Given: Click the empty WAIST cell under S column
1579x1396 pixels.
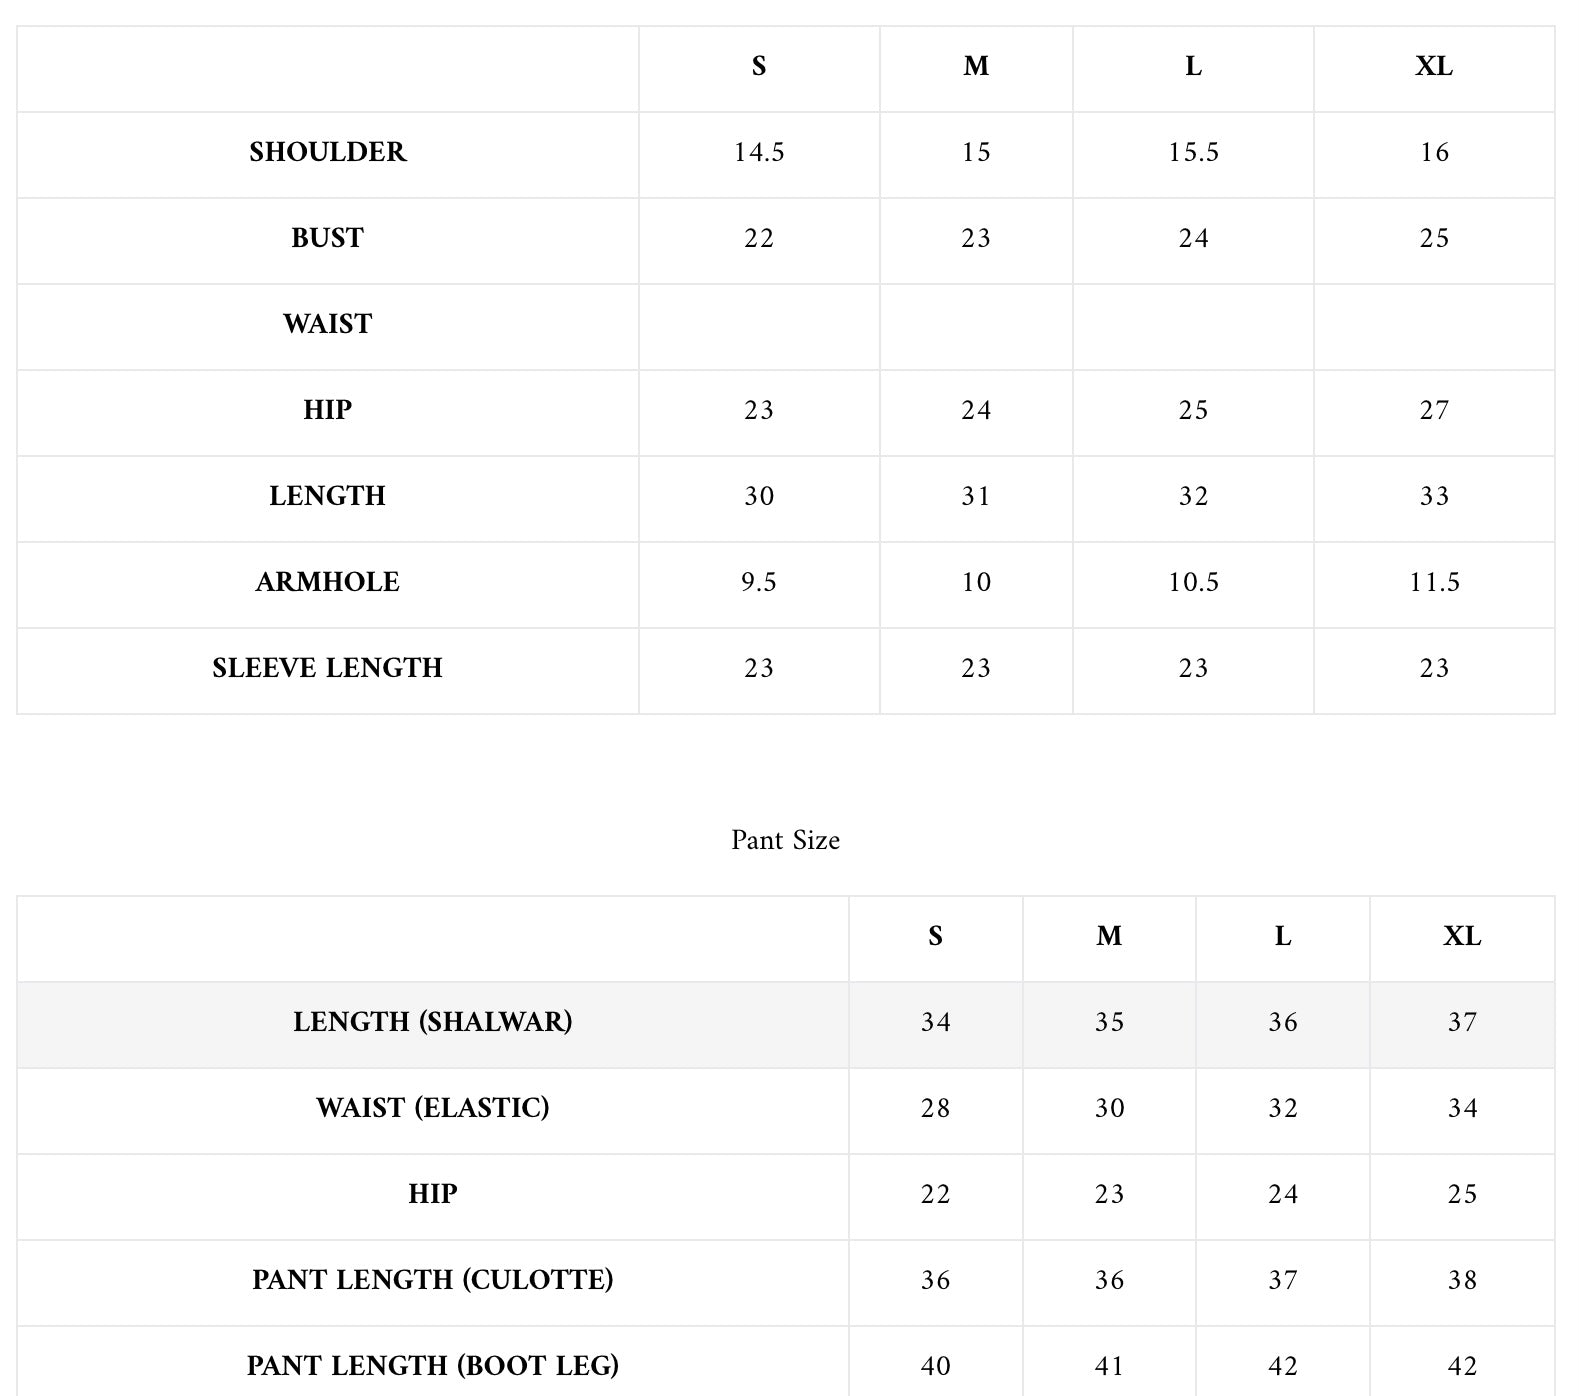Looking at the screenshot, I should click(x=759, y=326).
